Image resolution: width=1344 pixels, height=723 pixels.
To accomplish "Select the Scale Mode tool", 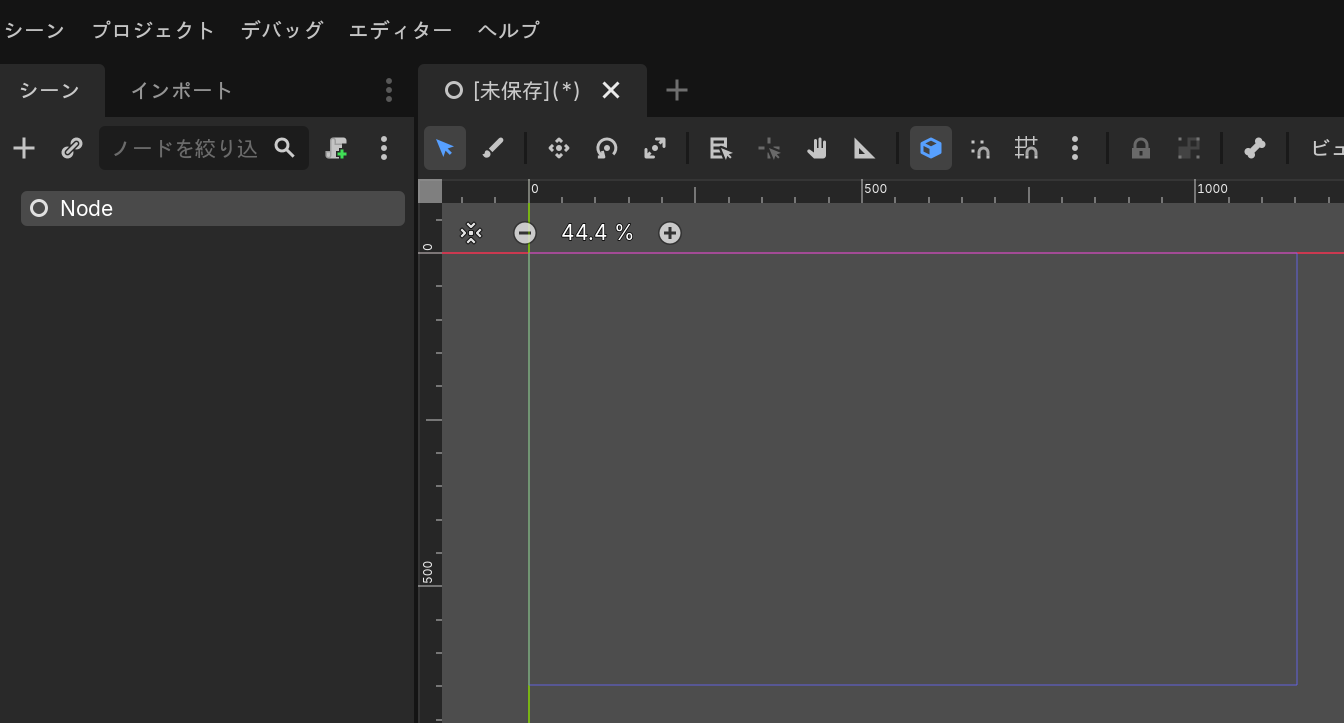I will [x=655, y=148].
